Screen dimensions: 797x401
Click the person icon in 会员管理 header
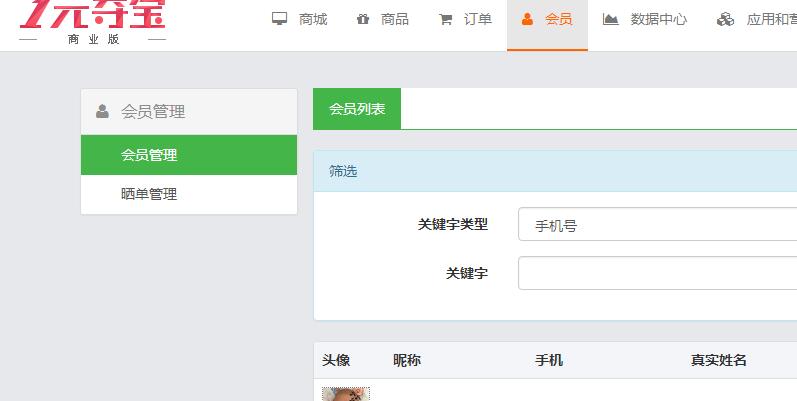pyautogui.click(x=102, y=112)
